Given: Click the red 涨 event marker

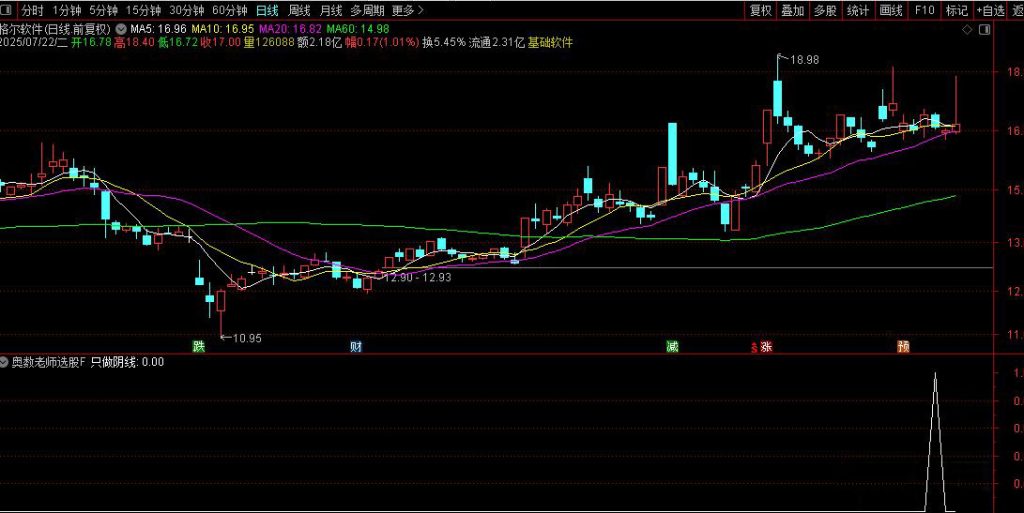Looking at the screenshot, I should [x=765, y=347].
